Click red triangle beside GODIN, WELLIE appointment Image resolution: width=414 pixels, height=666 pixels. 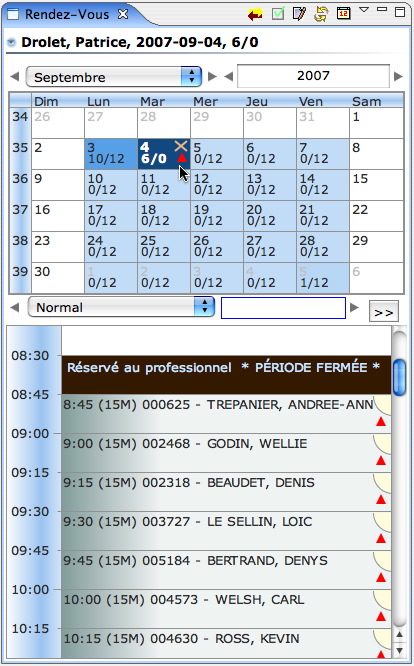[381, 461]
